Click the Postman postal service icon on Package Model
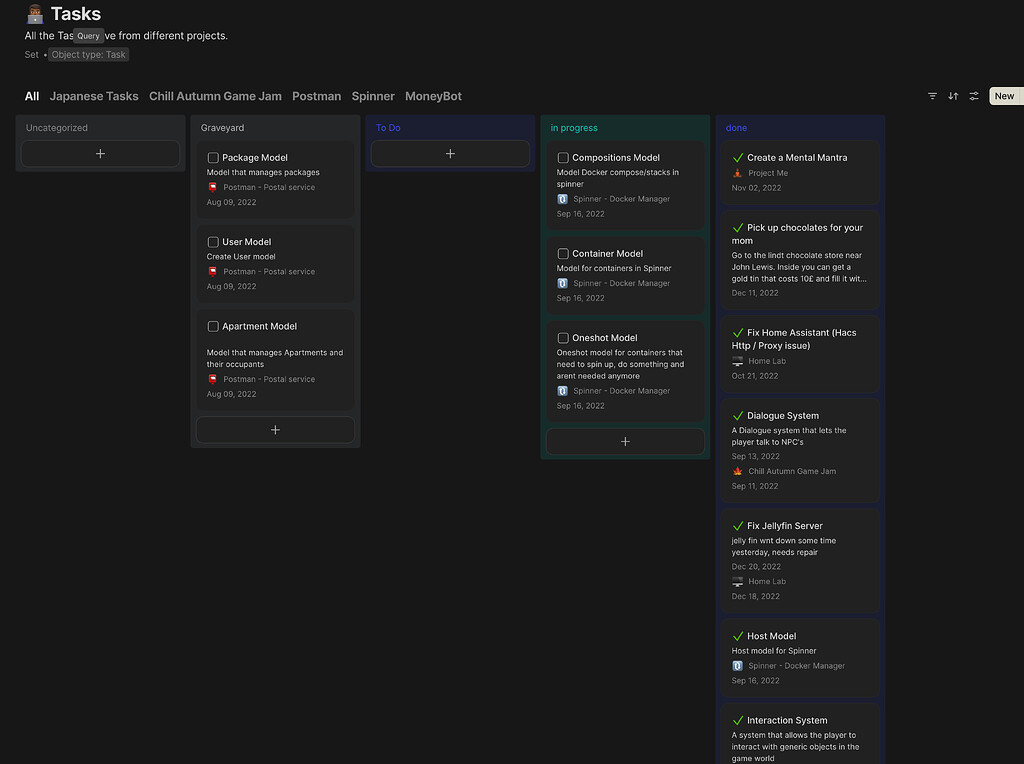The width and height of the screenshot is (1024, 764). click(211, 187)
